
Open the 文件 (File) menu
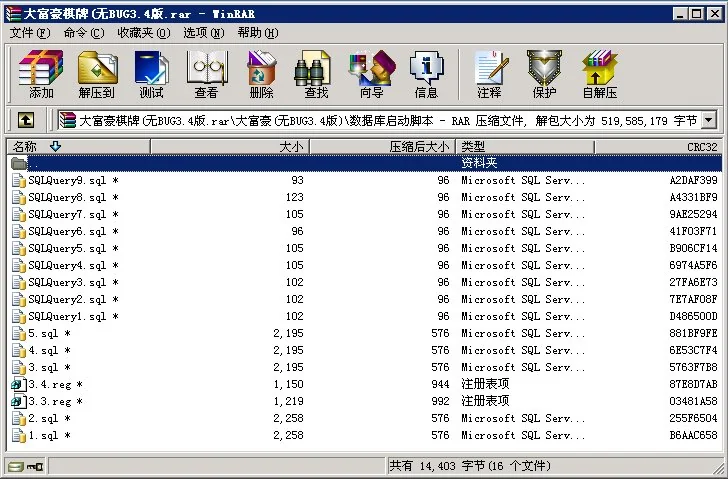[x=27, y=33]
